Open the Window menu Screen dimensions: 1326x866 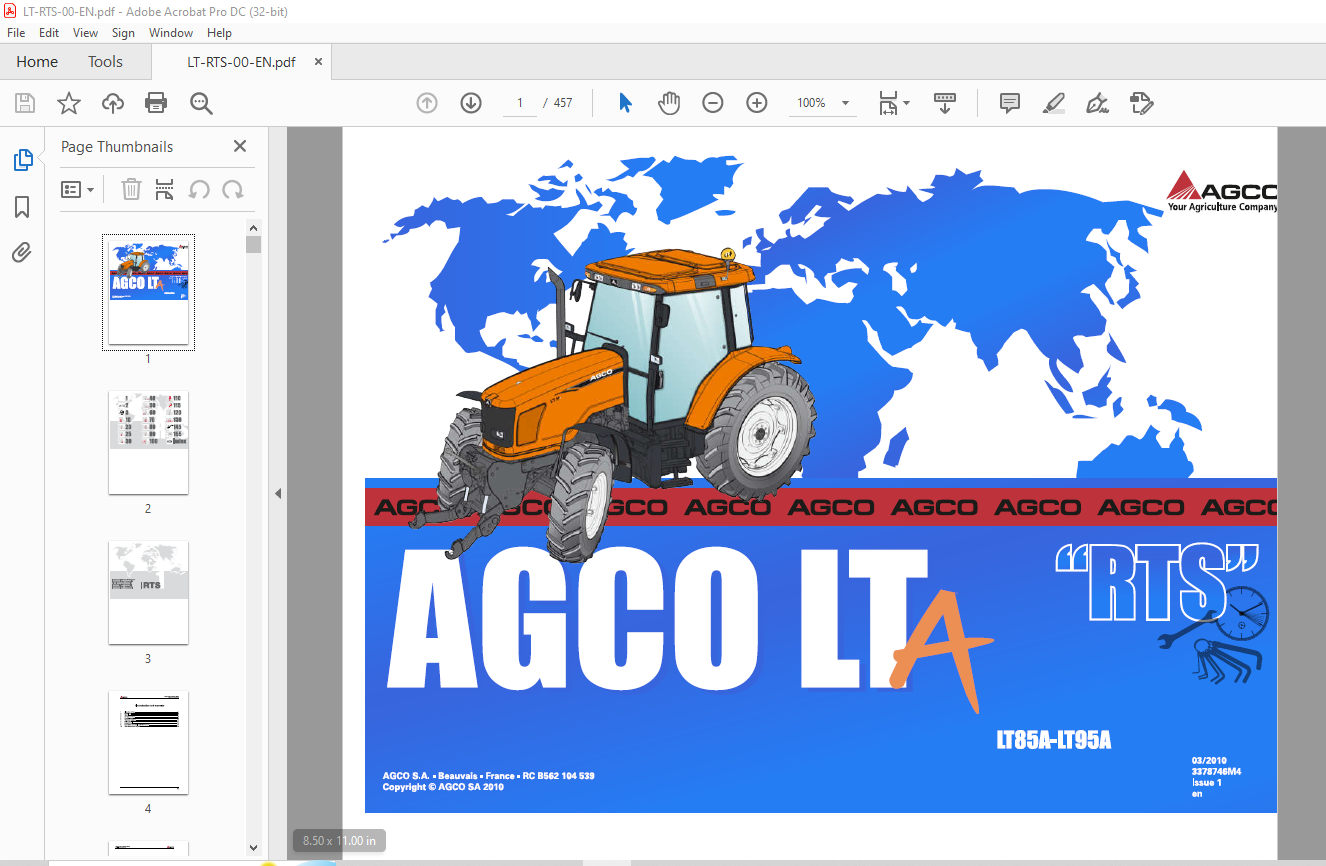[171, 33]
